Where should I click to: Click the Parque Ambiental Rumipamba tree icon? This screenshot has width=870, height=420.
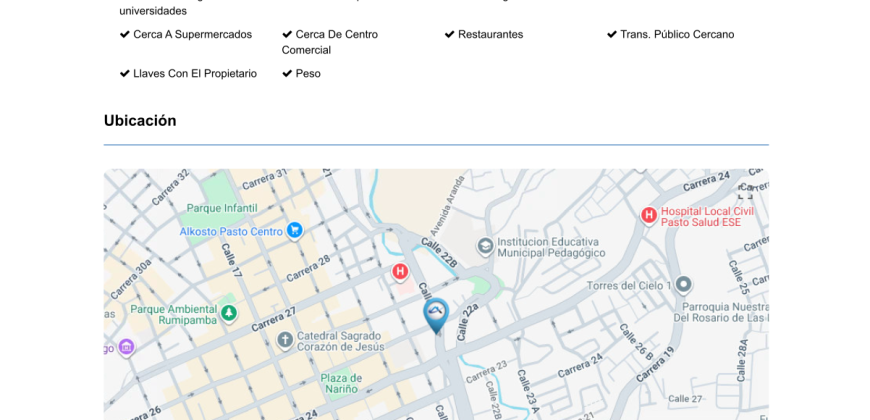click(228, 313)
